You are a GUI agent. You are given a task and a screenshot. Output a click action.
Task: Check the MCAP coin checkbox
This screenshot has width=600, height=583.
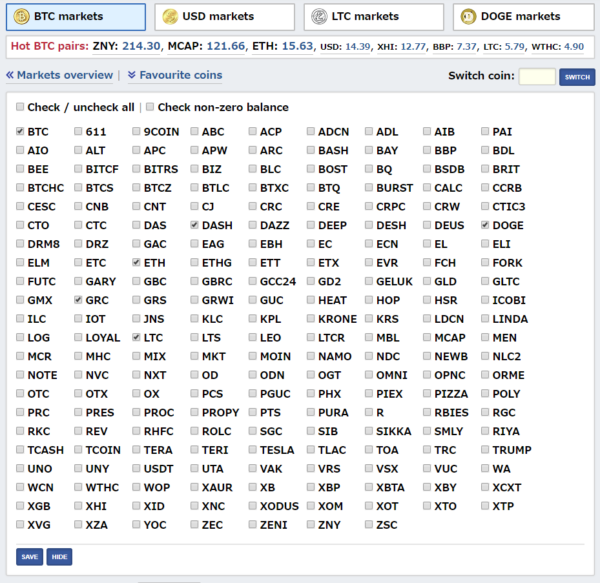tap(427, 337)
